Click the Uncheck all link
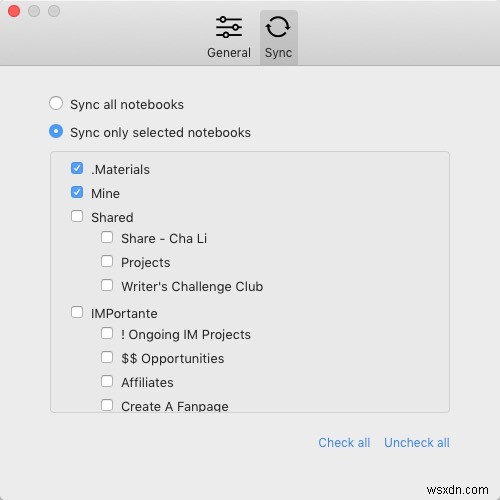 pos(417,443)
